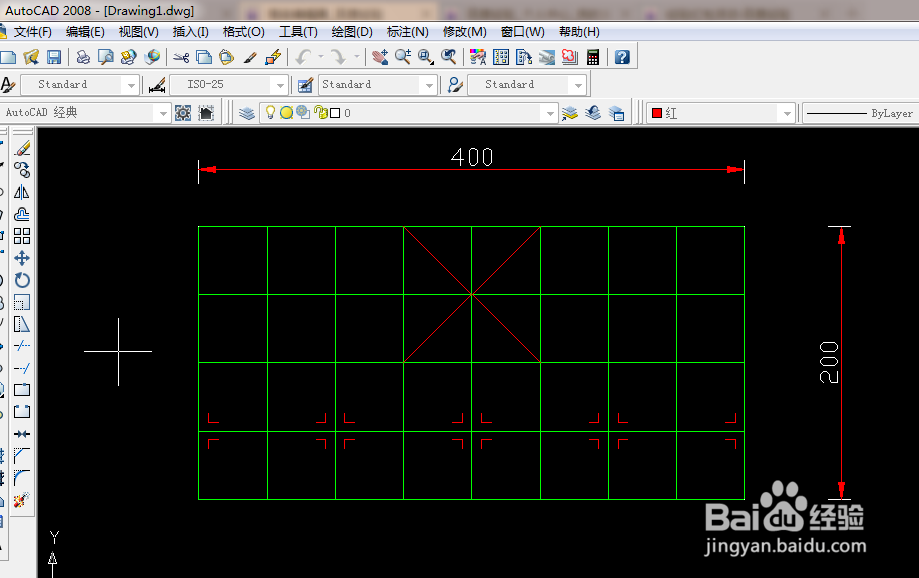
Task: Open the 标注(N) menu
Action: 407,32
